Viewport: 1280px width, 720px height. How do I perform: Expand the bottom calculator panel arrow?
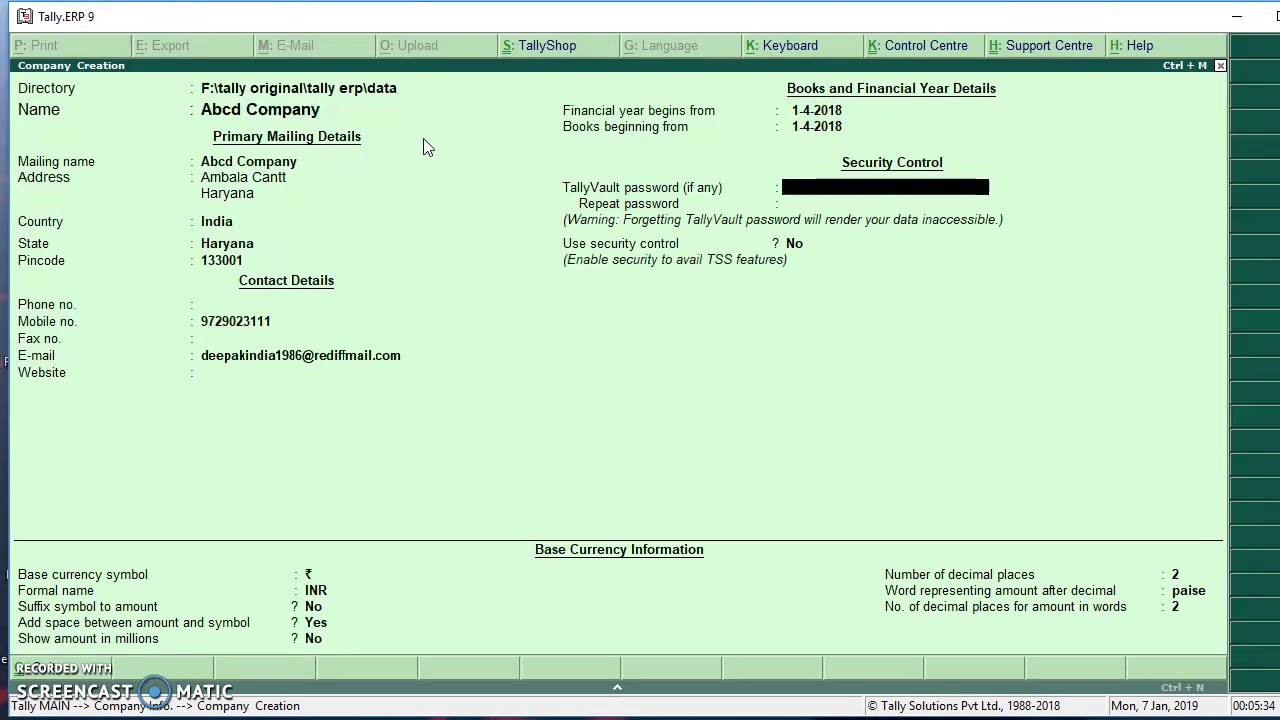(x=617, y=687)
